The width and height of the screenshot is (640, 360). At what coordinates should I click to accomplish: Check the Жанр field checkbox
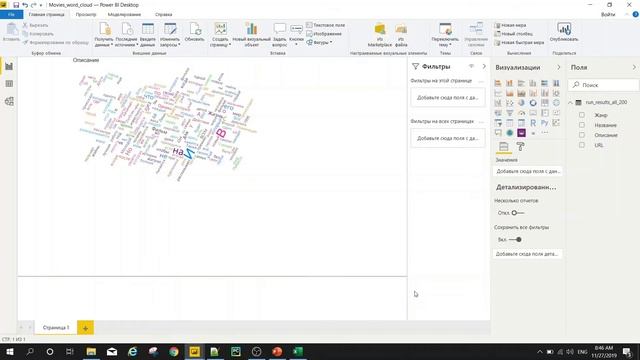[x=582, y=115]
